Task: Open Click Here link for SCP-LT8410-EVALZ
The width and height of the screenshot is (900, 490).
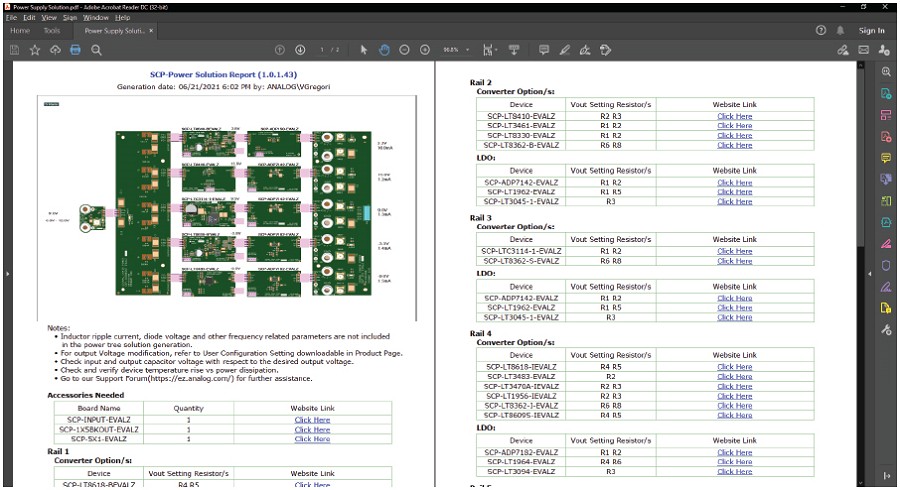Action: 735,116
